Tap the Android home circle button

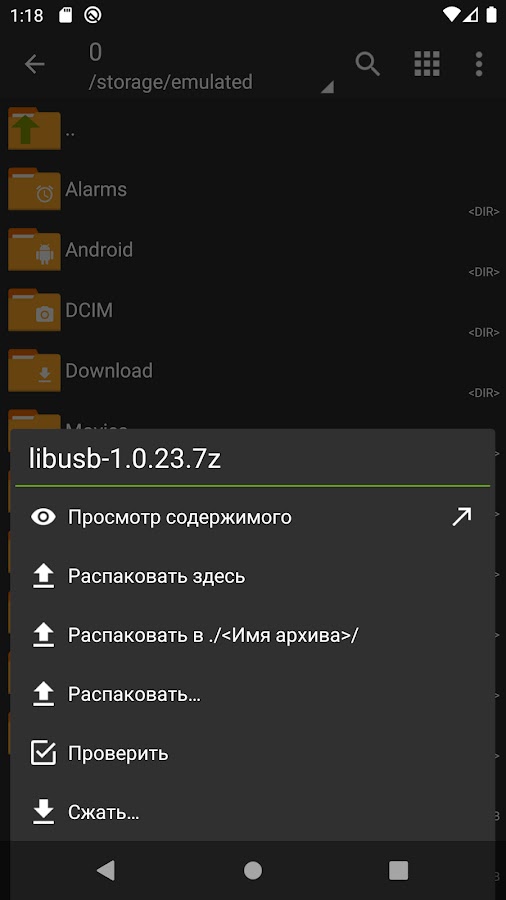tap(252, 870)
